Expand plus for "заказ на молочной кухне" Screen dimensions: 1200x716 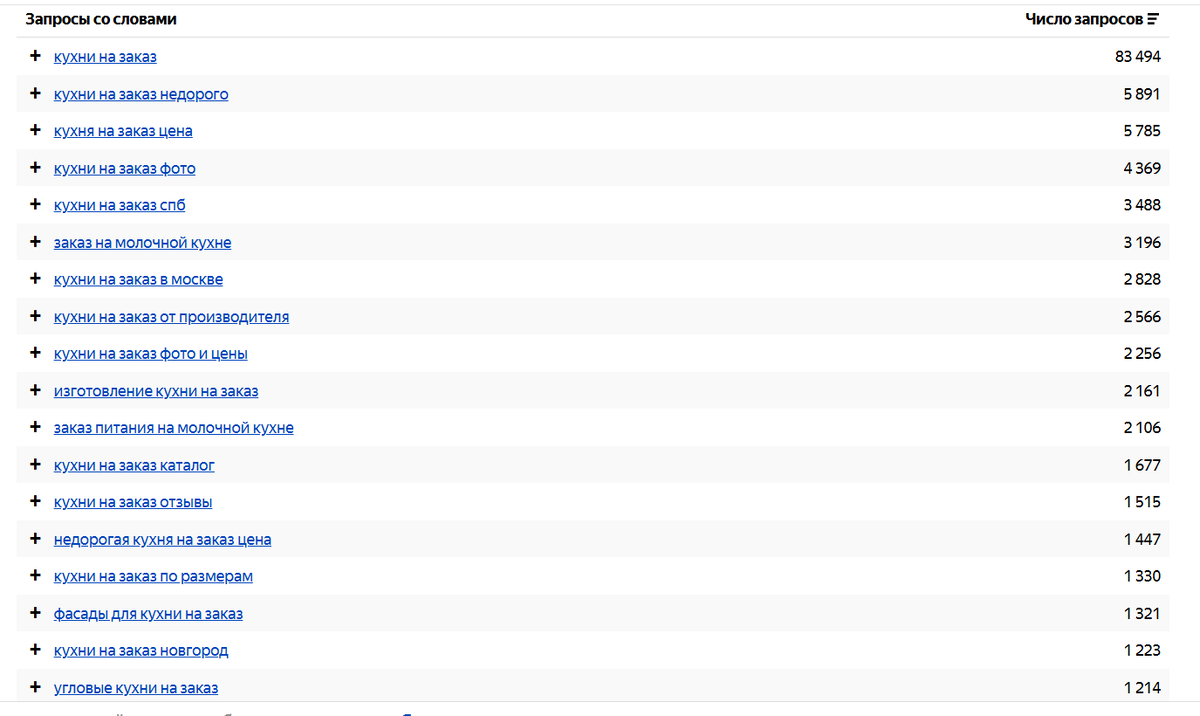pyautogui.click(x=35, y=242)
